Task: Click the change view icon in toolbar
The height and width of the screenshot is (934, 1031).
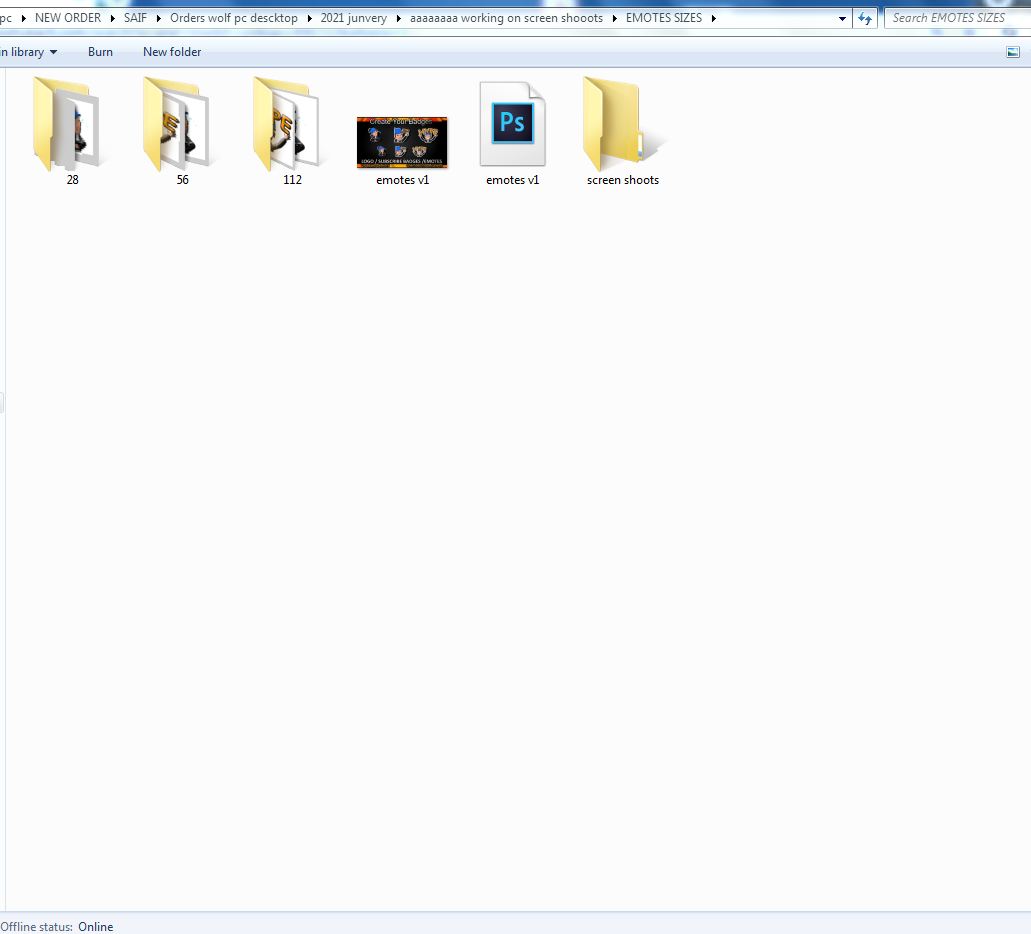Action: [1013, 52]
